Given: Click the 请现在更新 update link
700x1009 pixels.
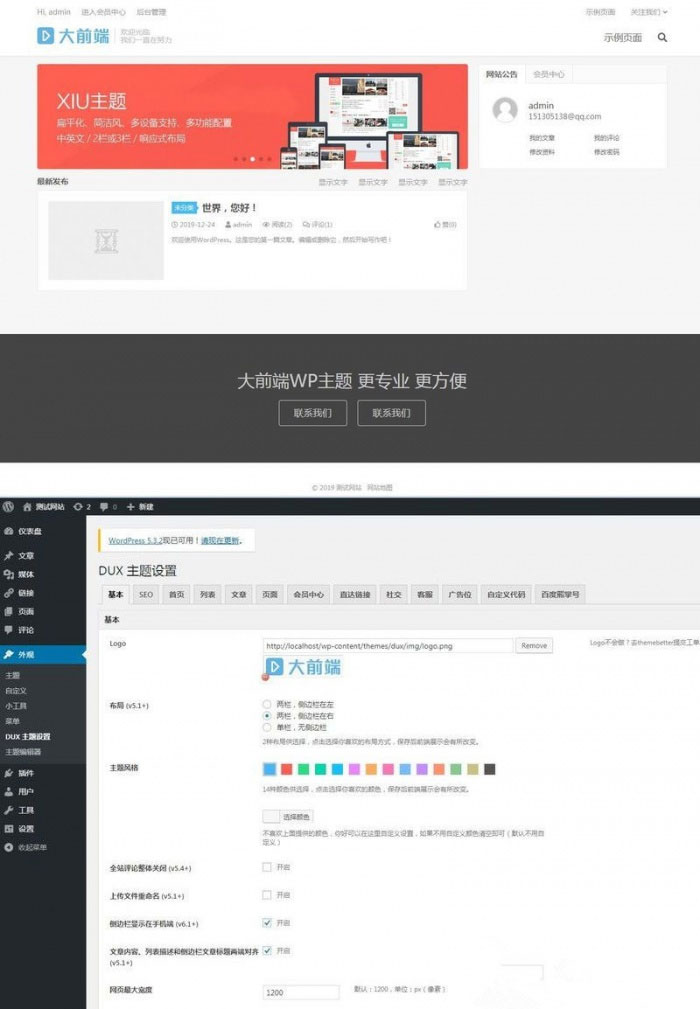Looking at the screenshot, I should pos(220,540).
